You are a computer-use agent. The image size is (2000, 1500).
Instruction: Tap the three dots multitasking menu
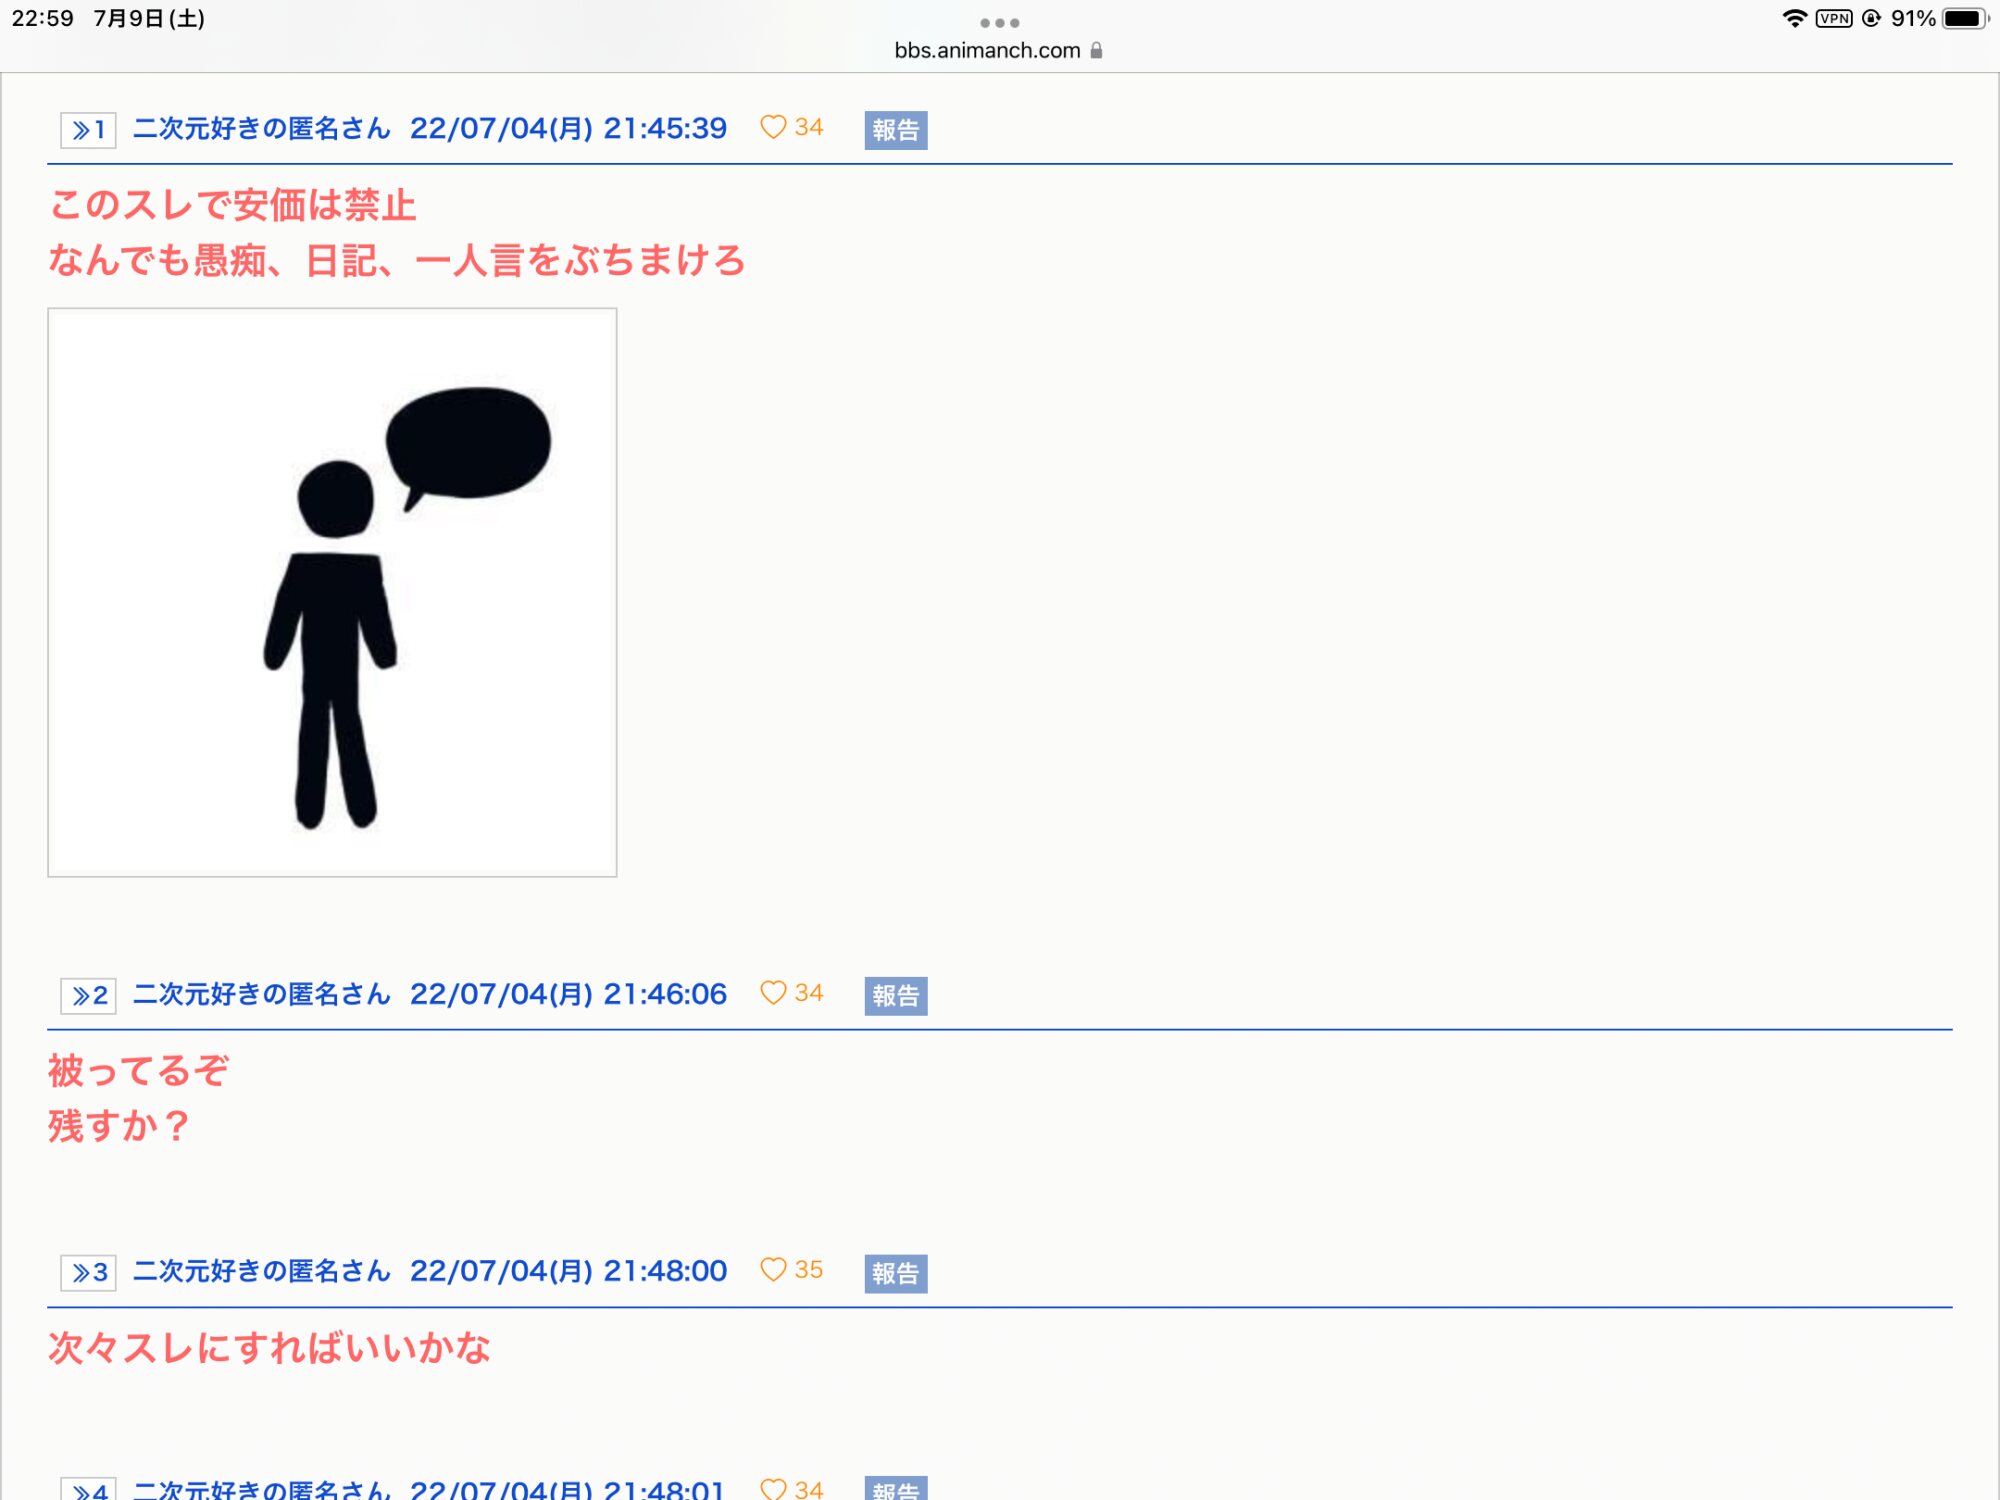click(x=999, y=22)
